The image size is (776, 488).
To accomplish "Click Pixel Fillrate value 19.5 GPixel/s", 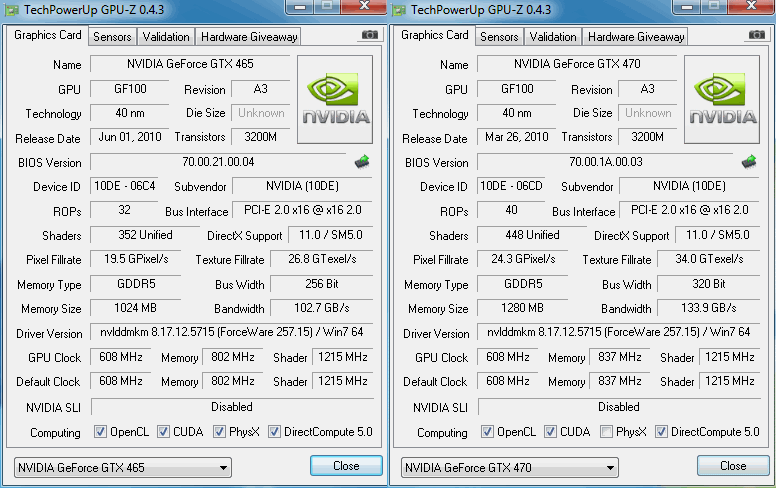I will 136,259.
